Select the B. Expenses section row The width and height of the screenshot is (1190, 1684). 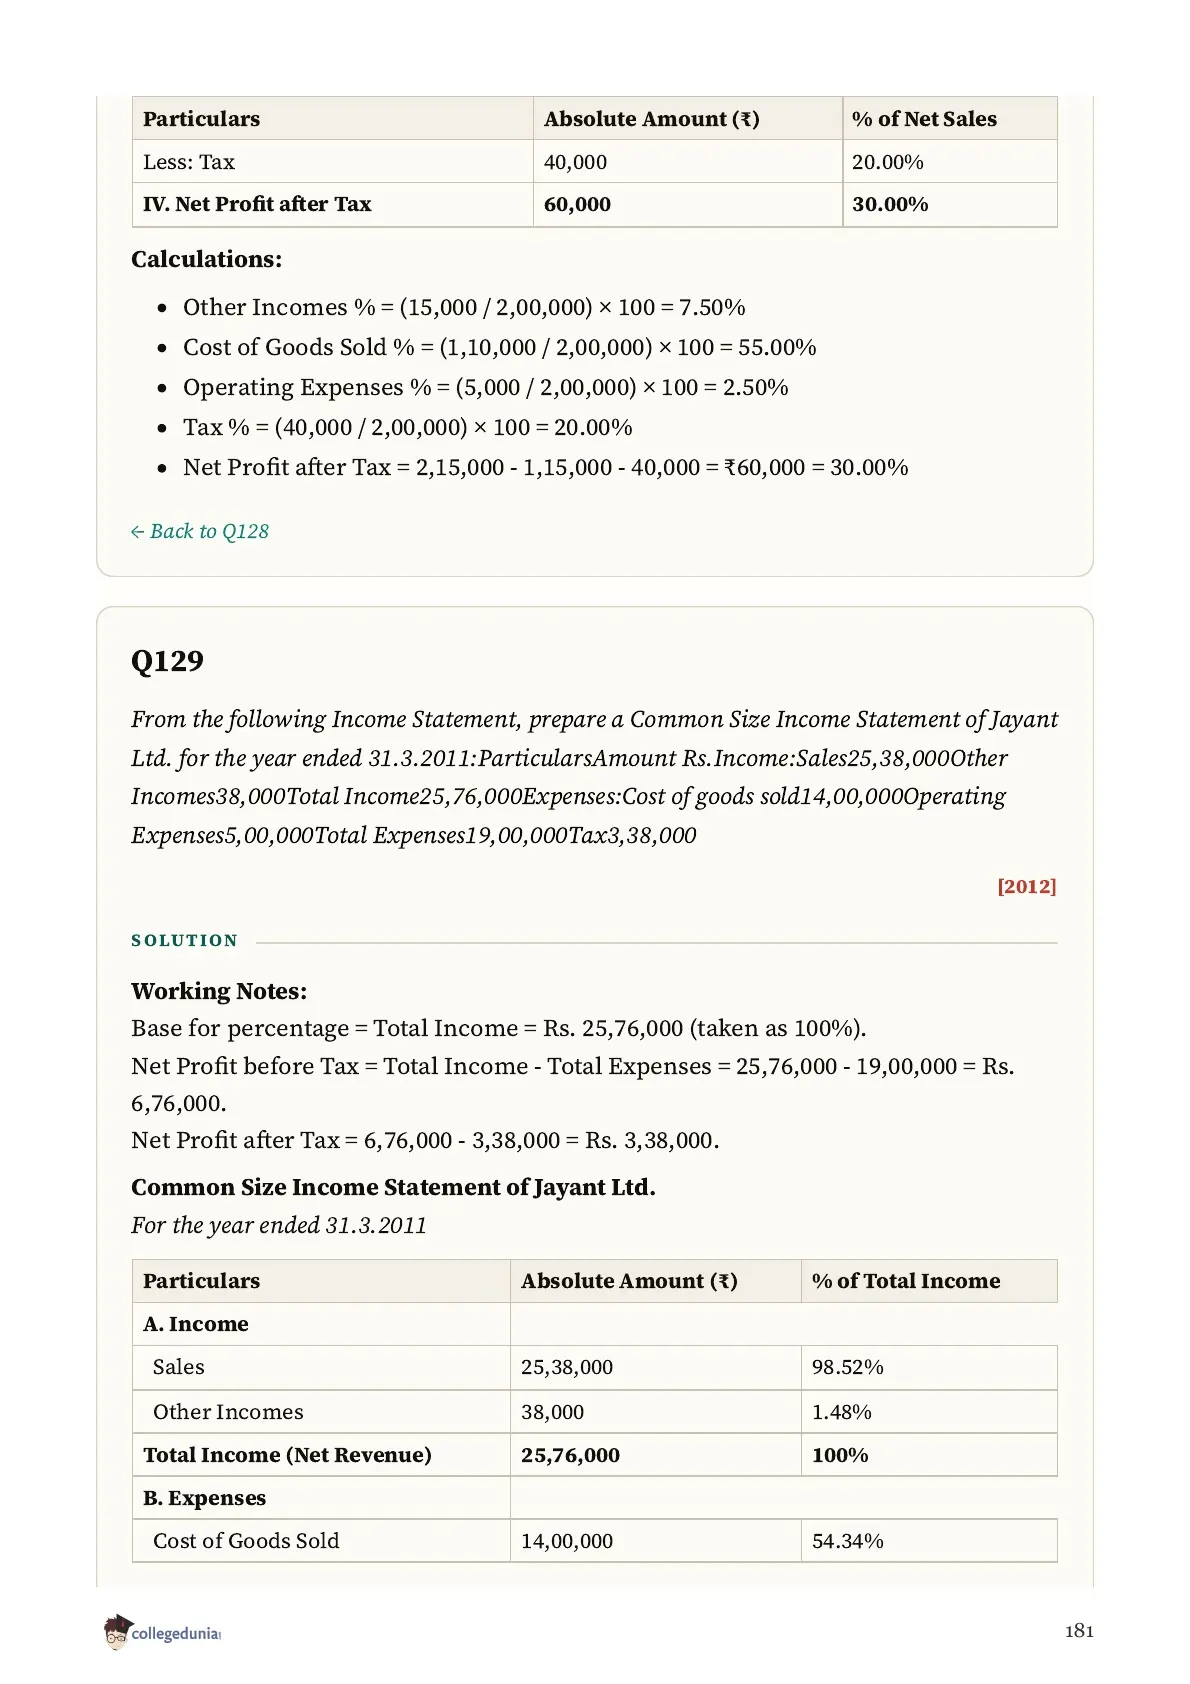(x=594, y=1498)
